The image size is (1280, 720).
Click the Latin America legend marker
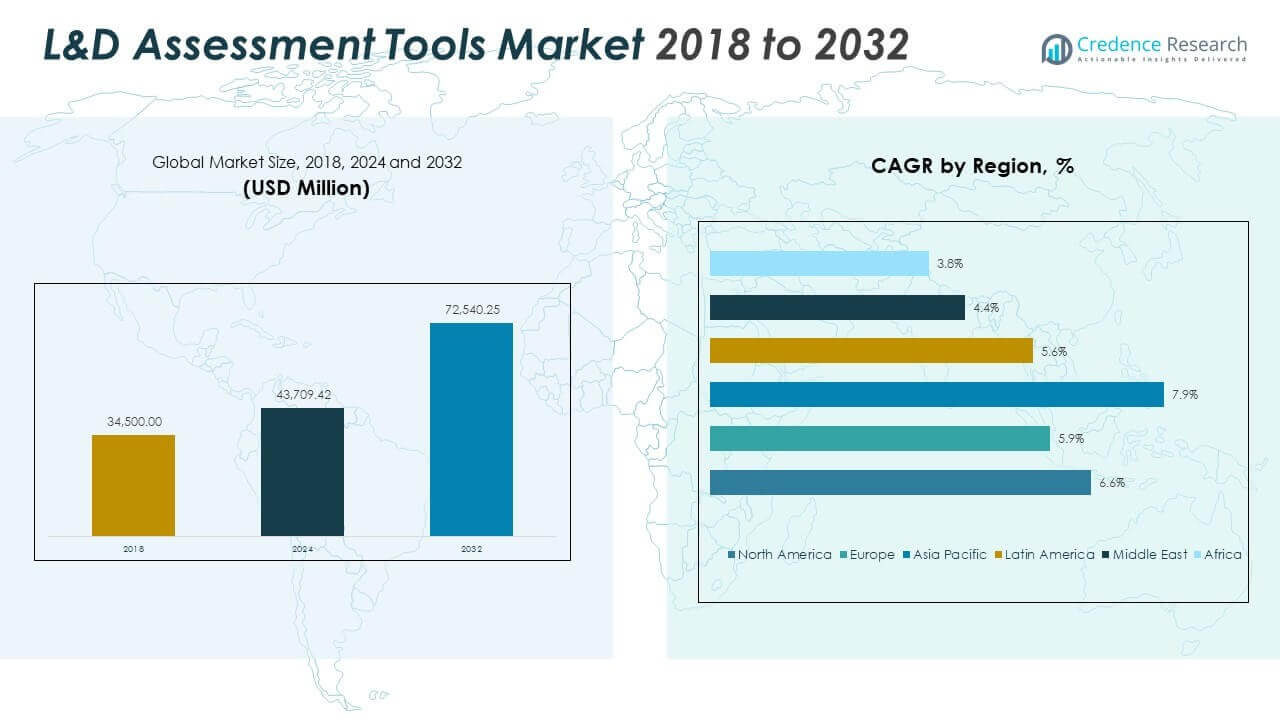click(997, 554)
